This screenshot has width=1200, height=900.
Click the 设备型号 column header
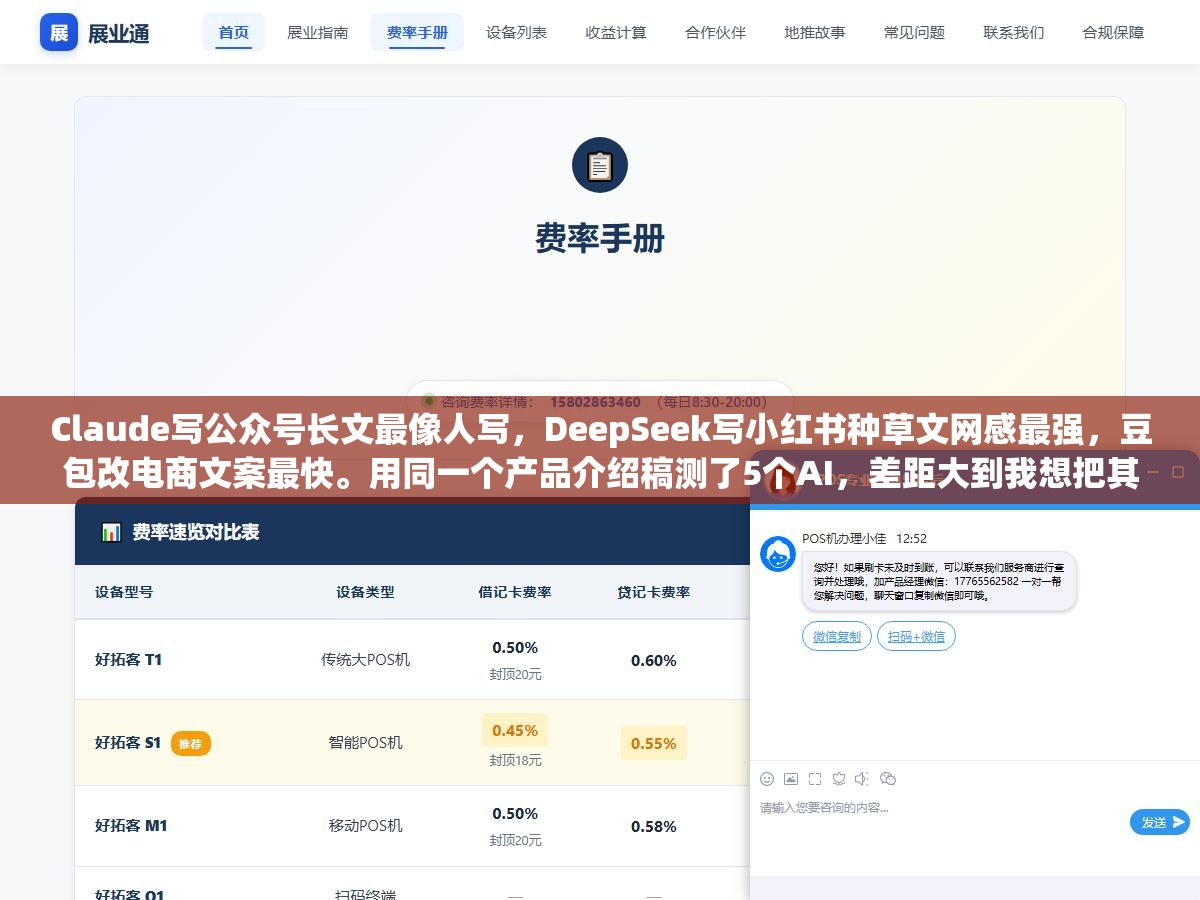click(x=124, y=592)
